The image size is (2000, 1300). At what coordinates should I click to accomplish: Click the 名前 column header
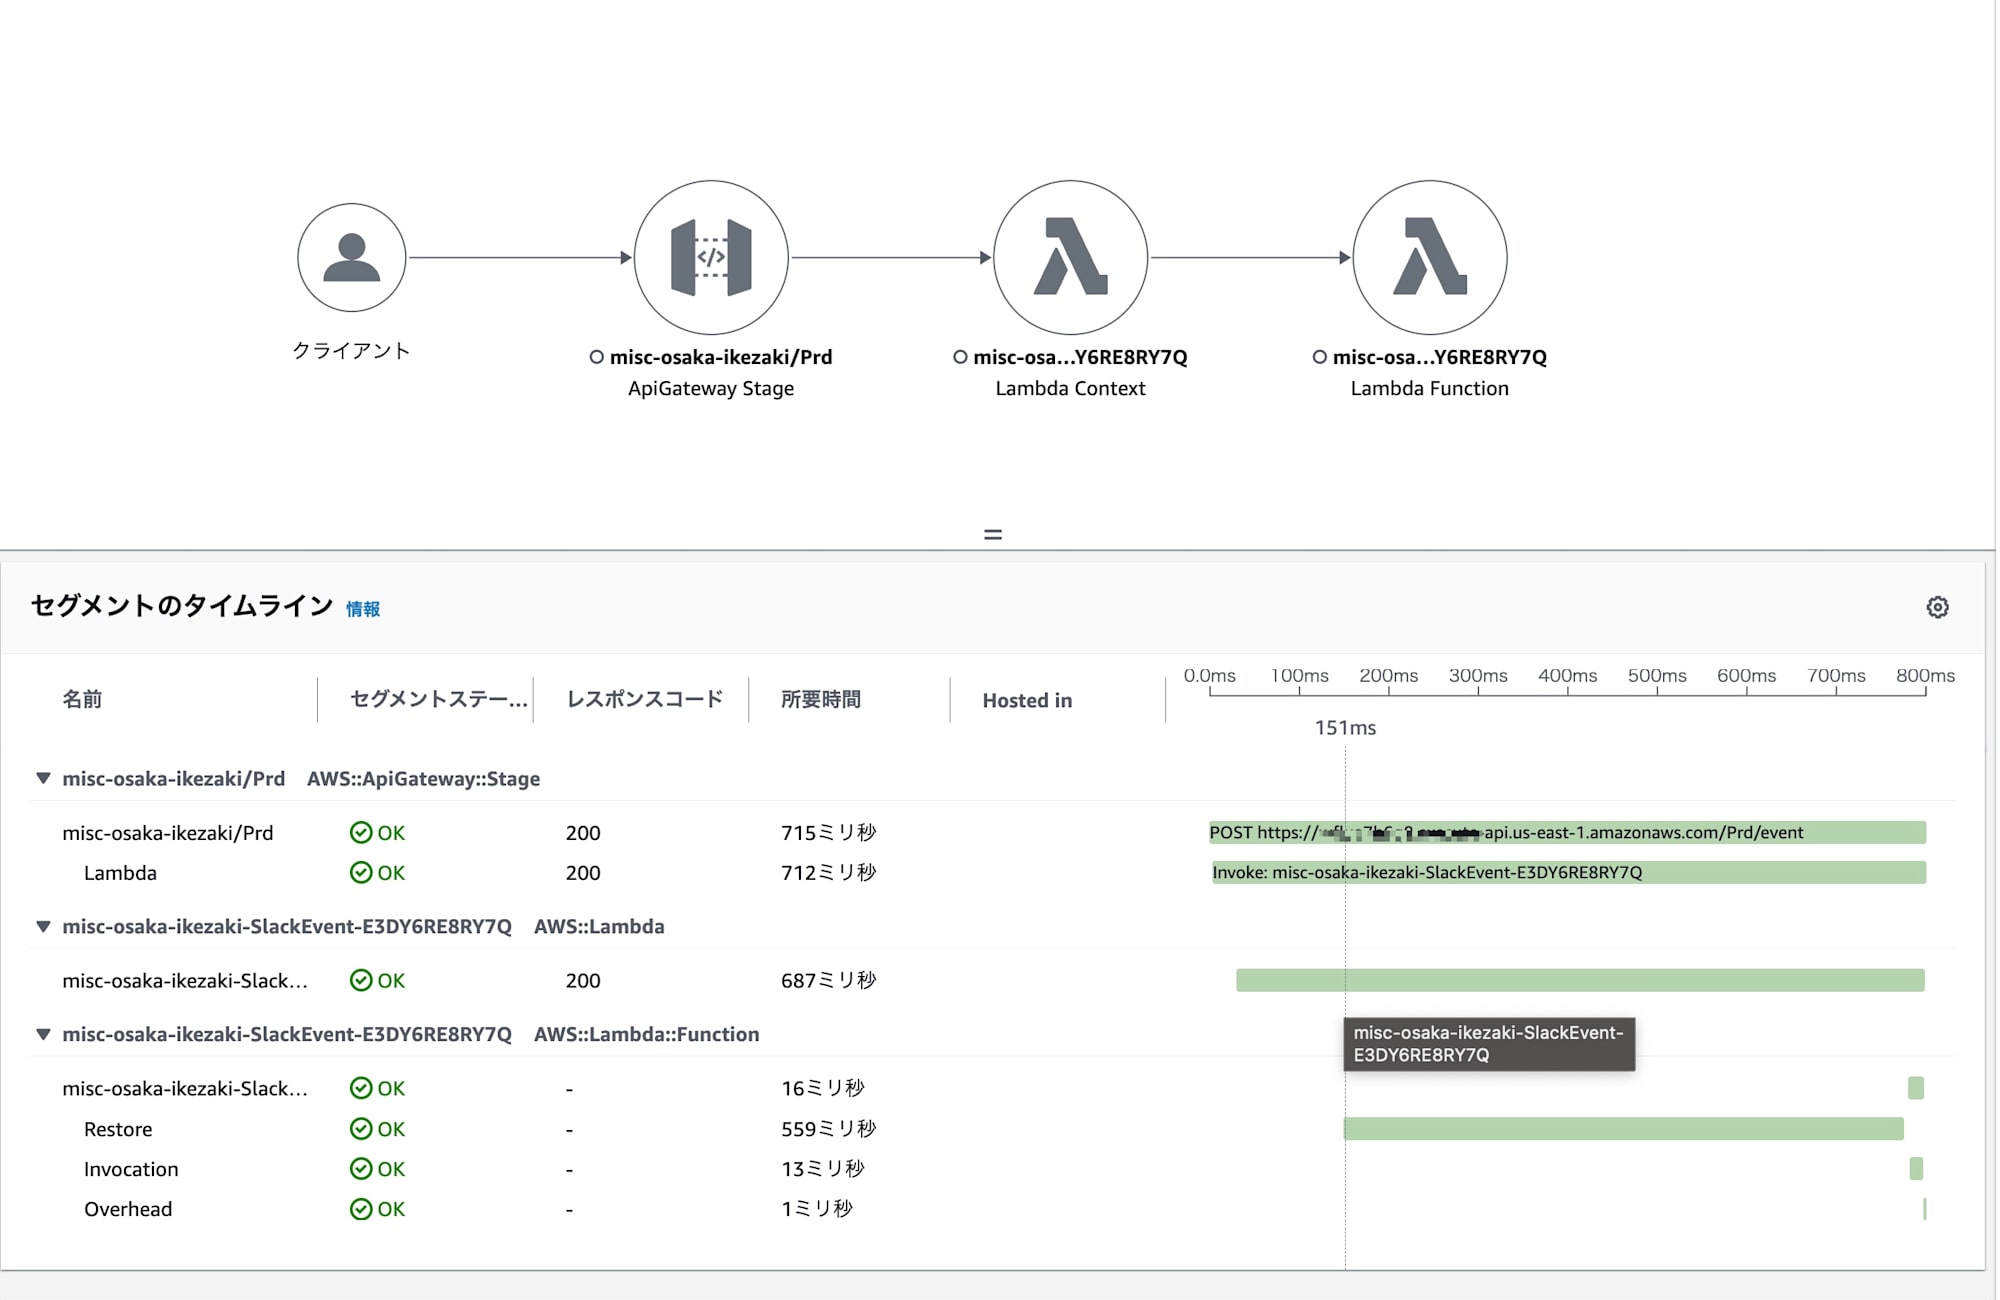click(x=82, y=699)
